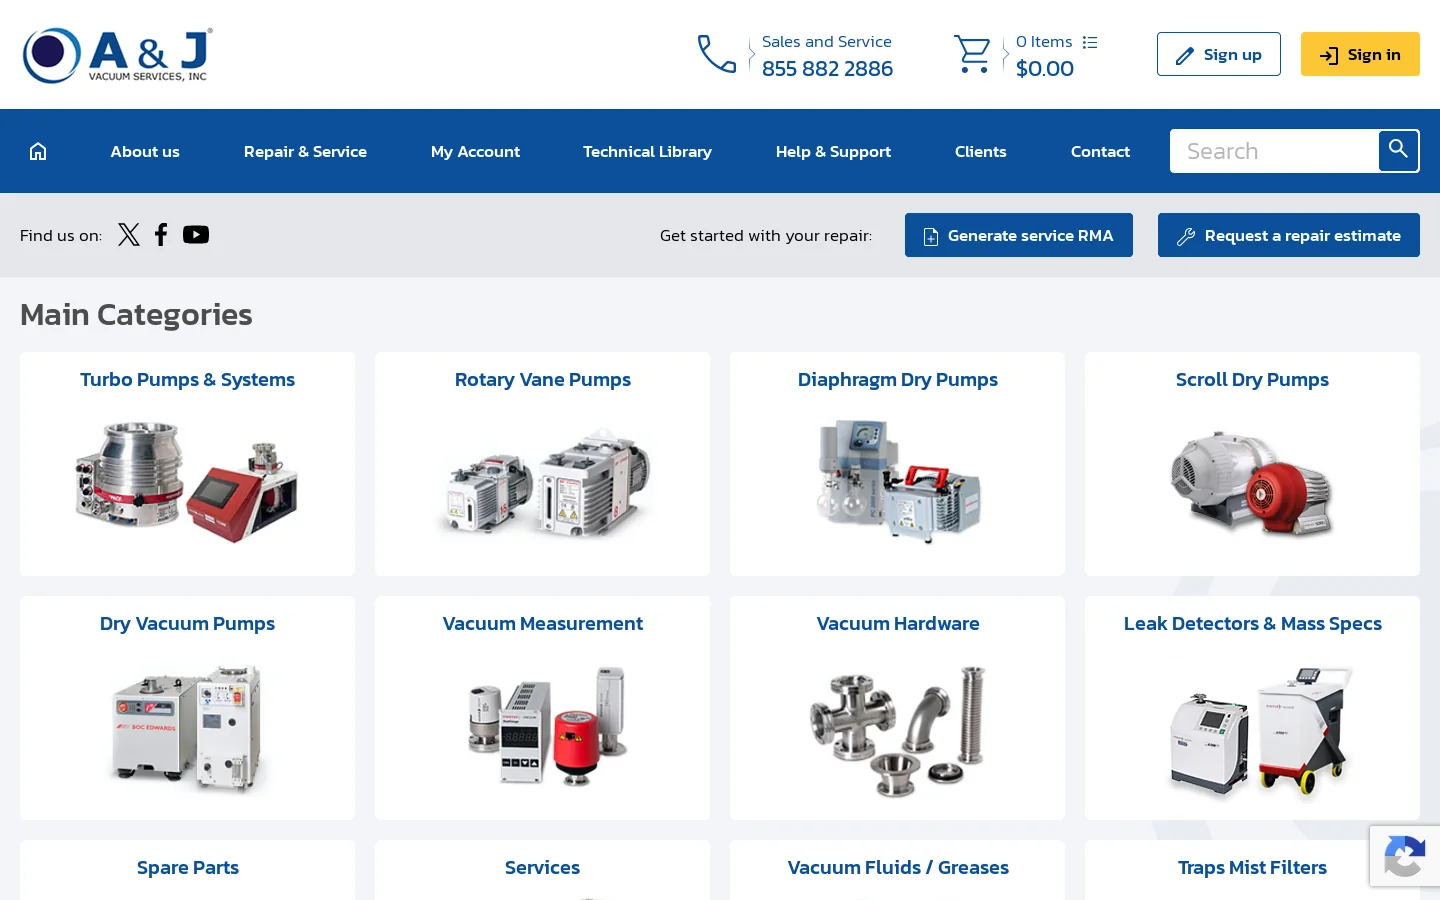This screenshot has height=900, width=1440.
Task: Open the Facebook social icon
Action: [161, 235]
